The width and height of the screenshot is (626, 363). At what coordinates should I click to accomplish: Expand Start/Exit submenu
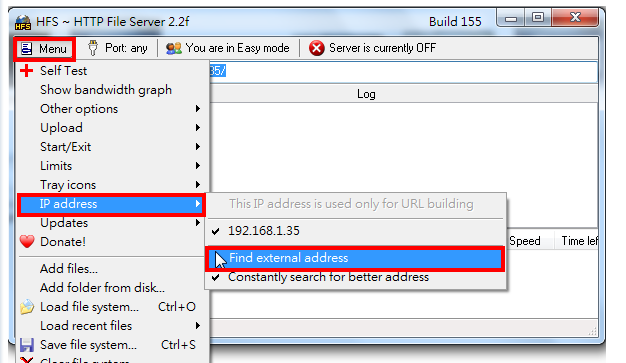point(112,147)
